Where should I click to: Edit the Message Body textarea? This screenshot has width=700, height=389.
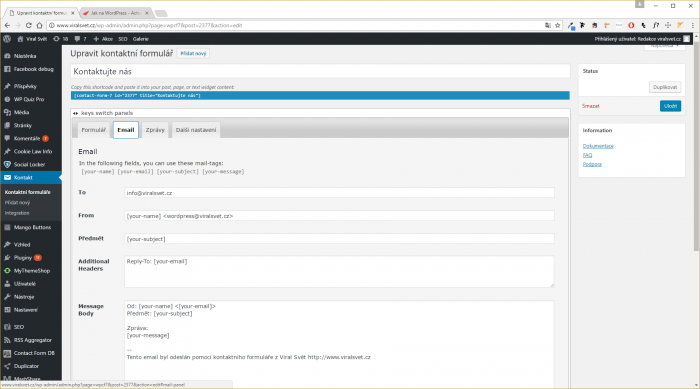tap(339, 344)
